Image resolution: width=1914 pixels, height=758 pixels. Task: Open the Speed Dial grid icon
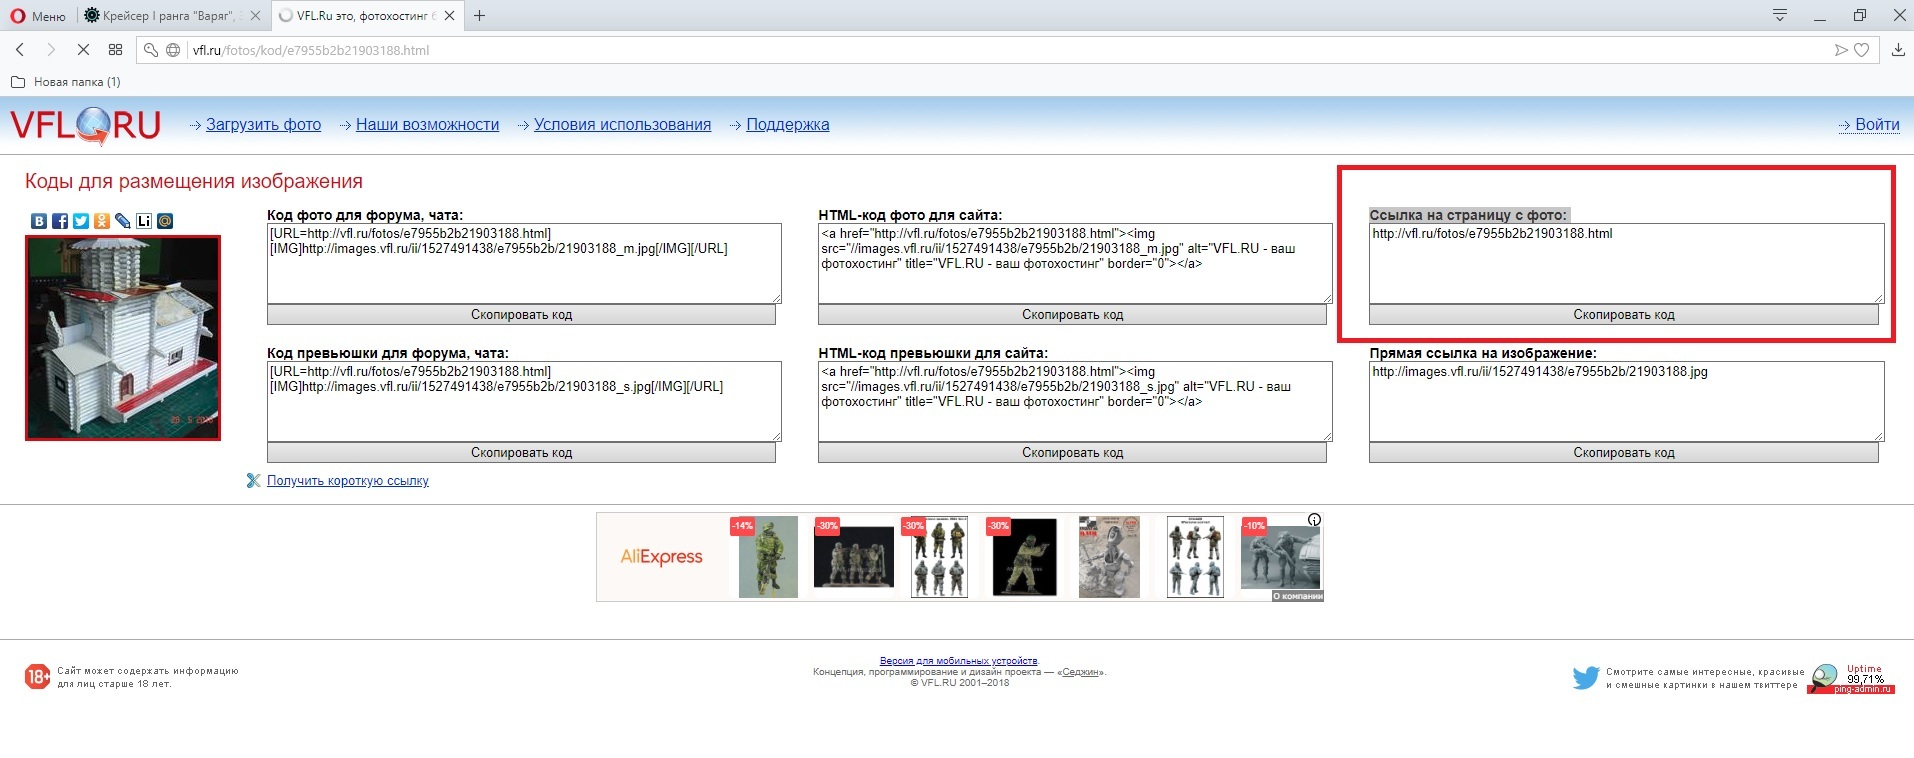(x=115, y=50)
